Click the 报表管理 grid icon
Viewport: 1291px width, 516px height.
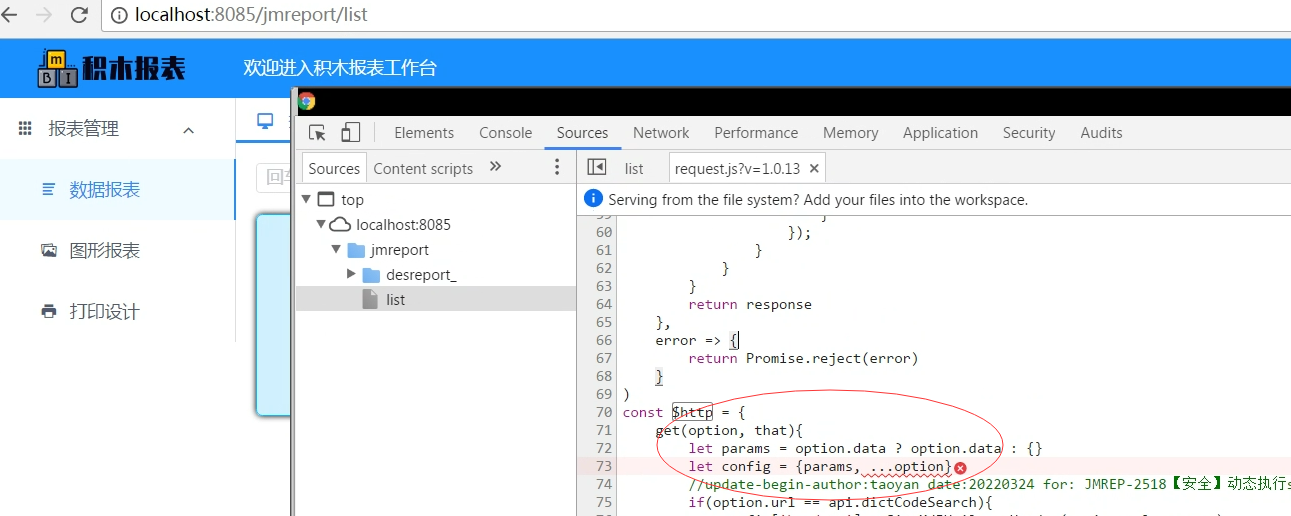coord(26,128)
